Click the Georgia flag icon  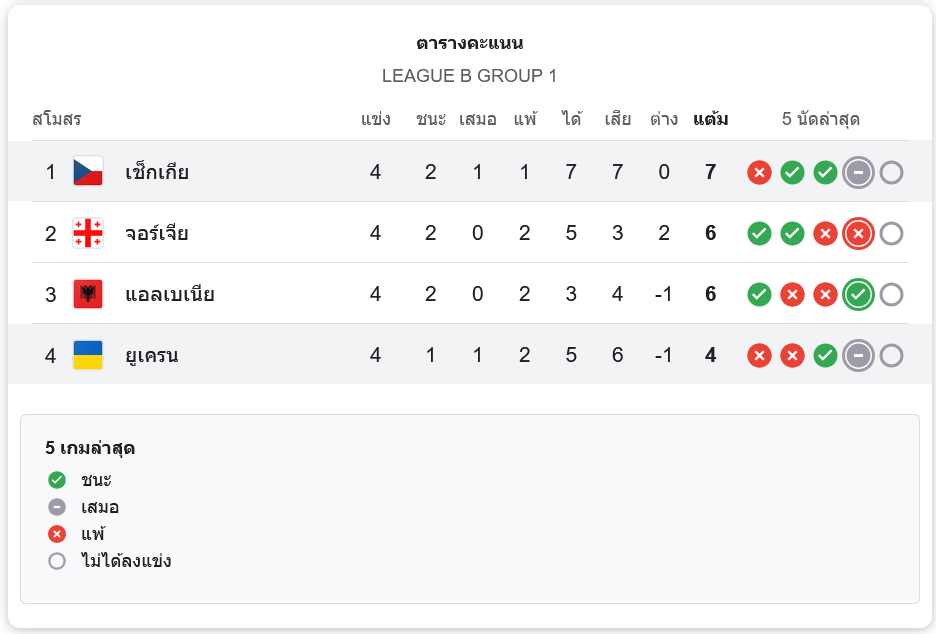(88, 233)
